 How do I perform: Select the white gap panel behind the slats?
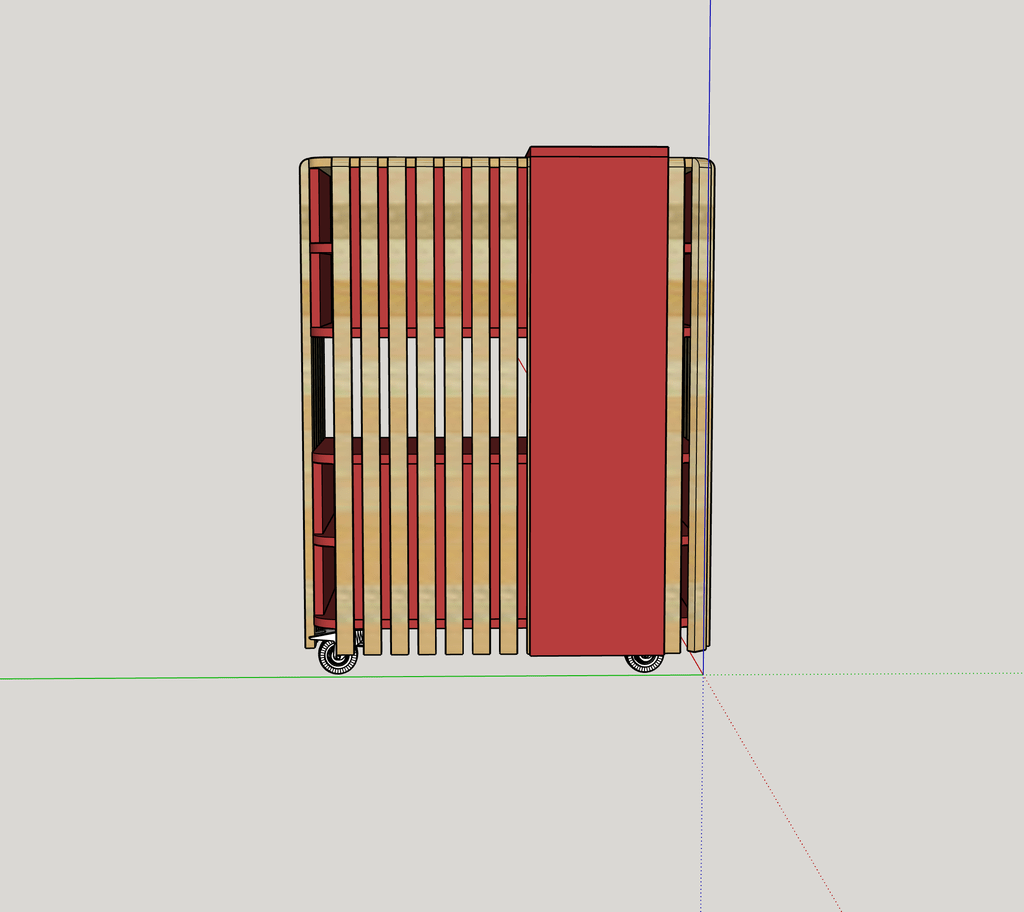pos(424,387)
